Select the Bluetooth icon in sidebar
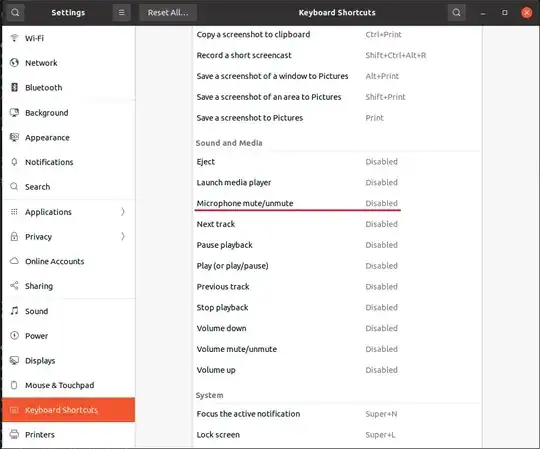This screenshot has height=449, width=540. coord(14,87)
